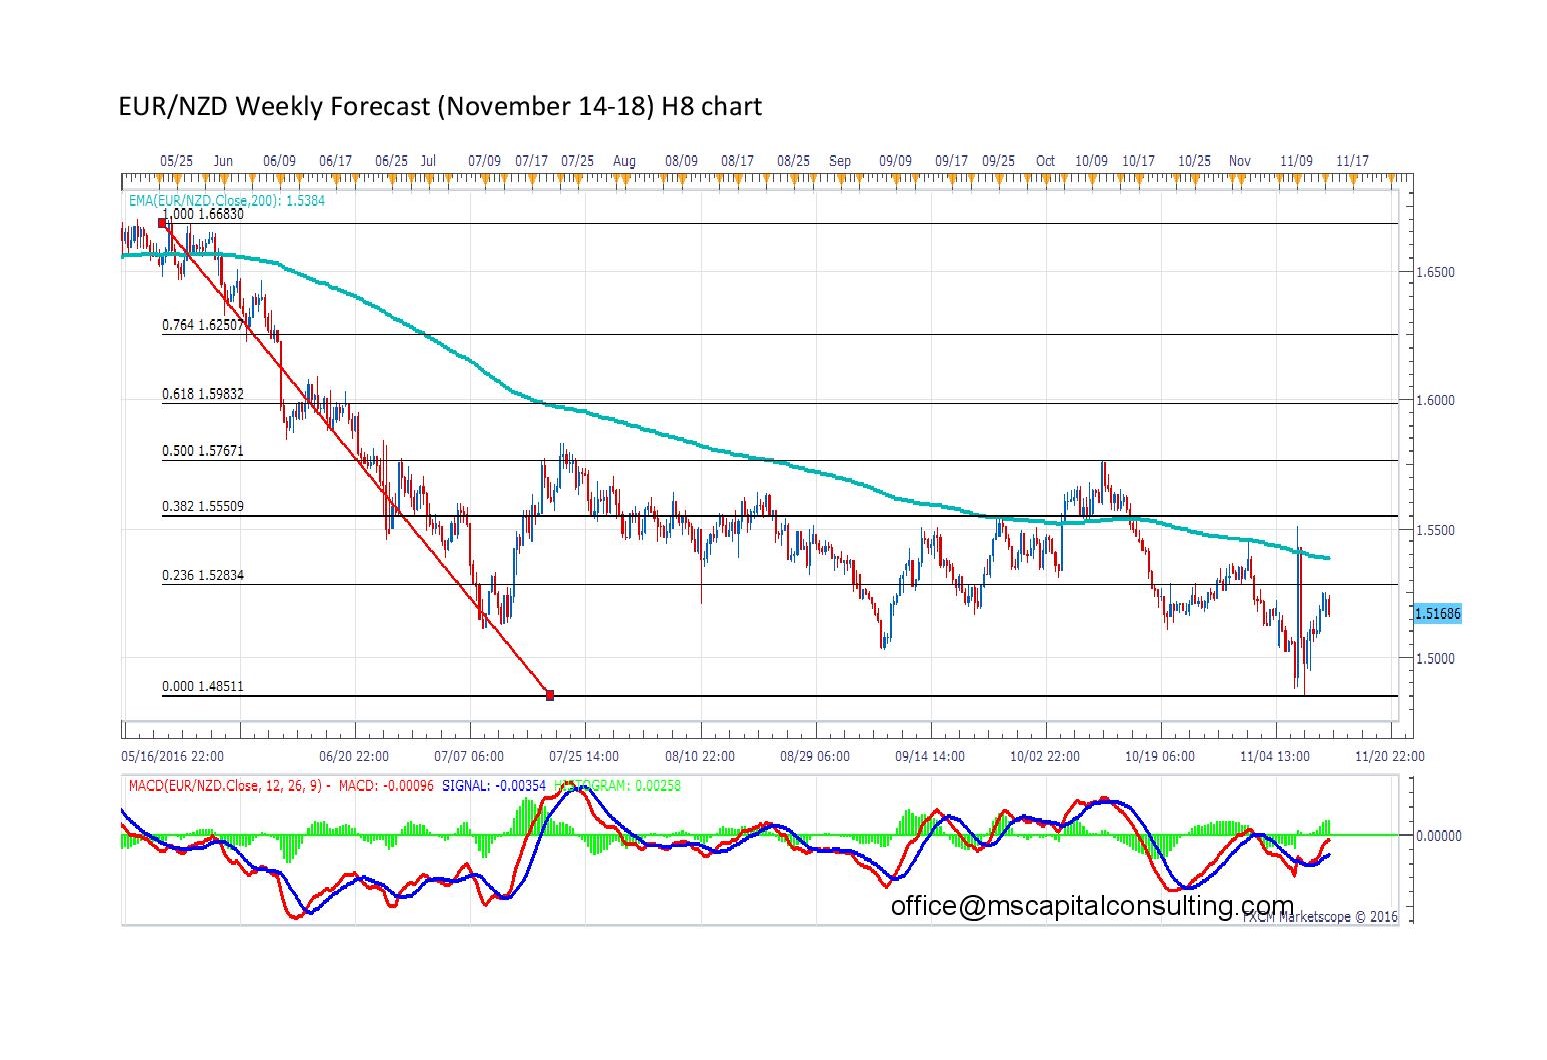
Task: Select the 1.000 1.66830 Fibonacci label
Action: (x=203, y=214)
